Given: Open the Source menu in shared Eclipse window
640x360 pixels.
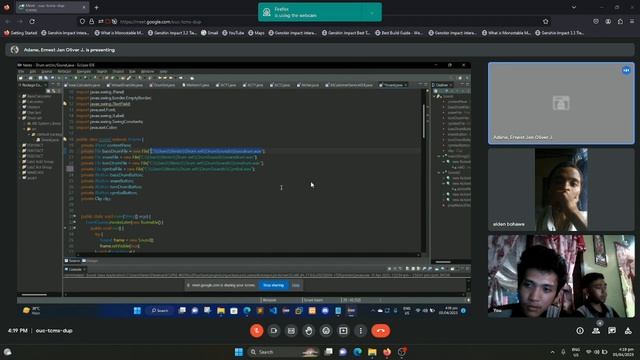Looking at the screenshot, I should tap(47, 71).
